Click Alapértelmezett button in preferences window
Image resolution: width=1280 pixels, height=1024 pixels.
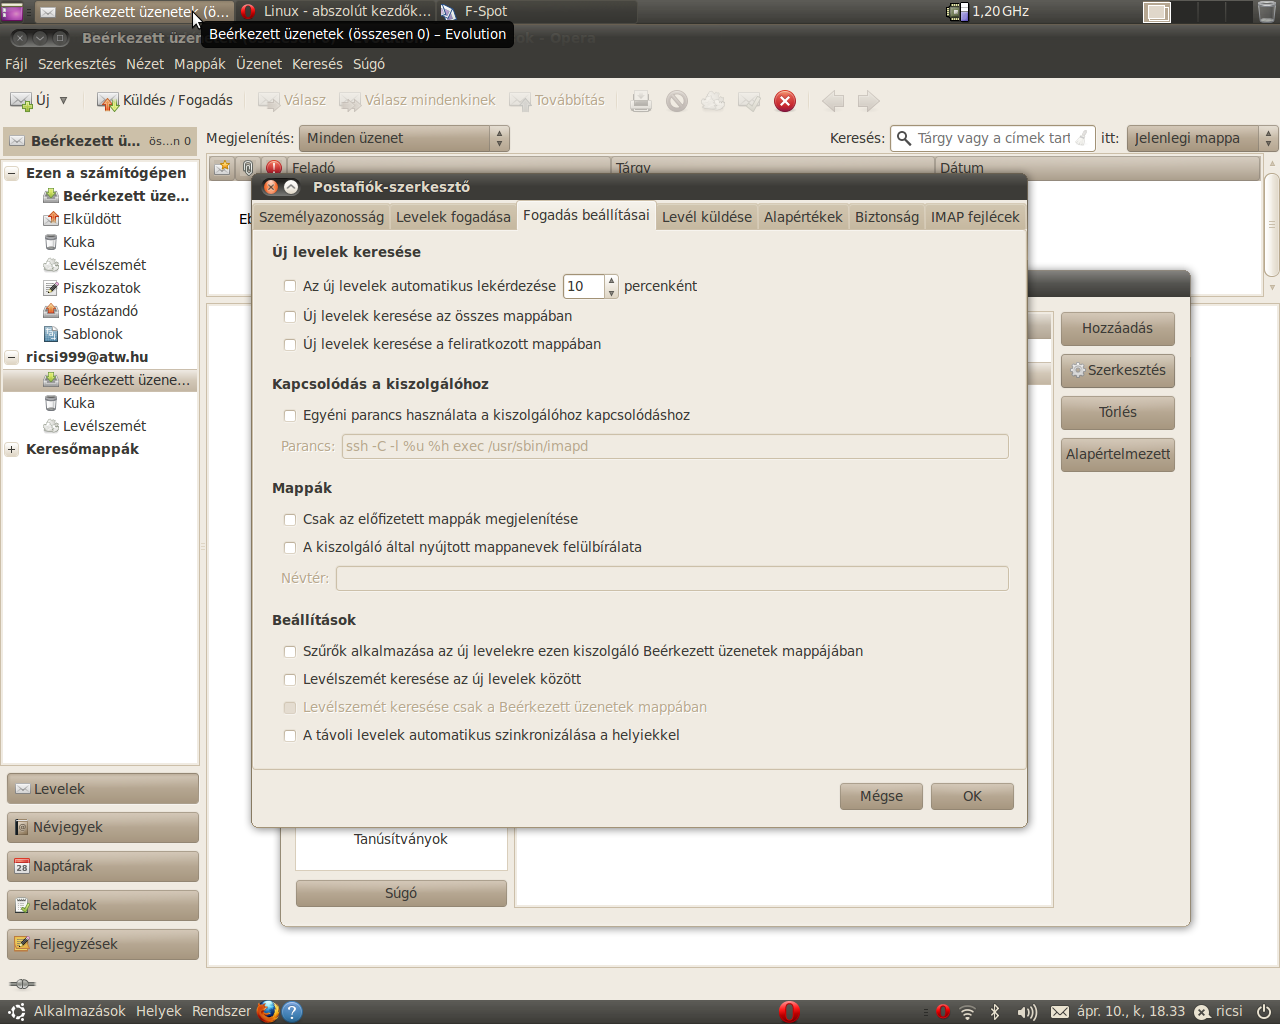[x=1117, y=454]
